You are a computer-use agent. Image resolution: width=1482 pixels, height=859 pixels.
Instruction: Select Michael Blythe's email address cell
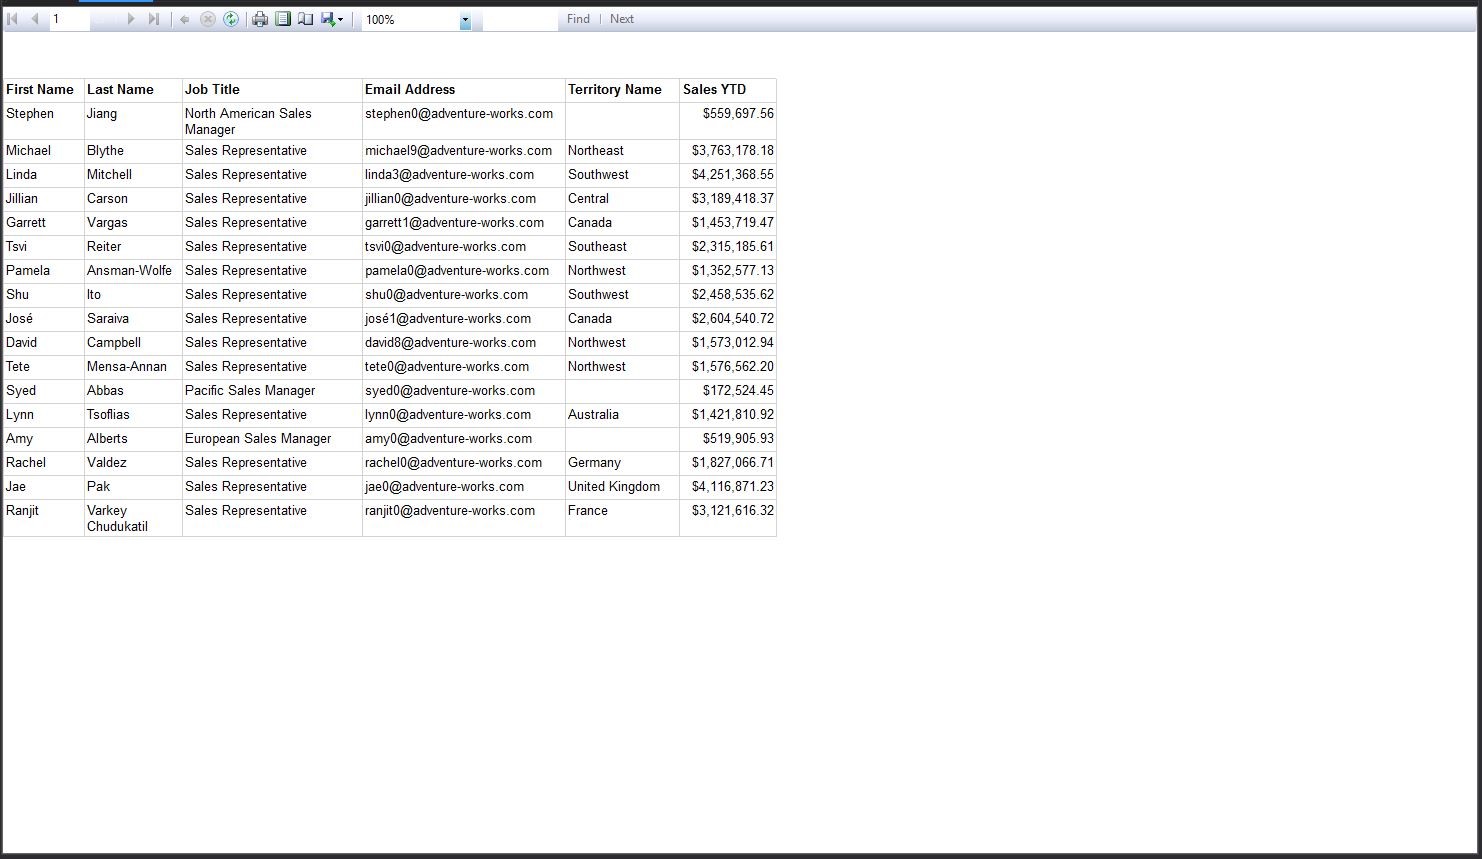pos(462,150)
